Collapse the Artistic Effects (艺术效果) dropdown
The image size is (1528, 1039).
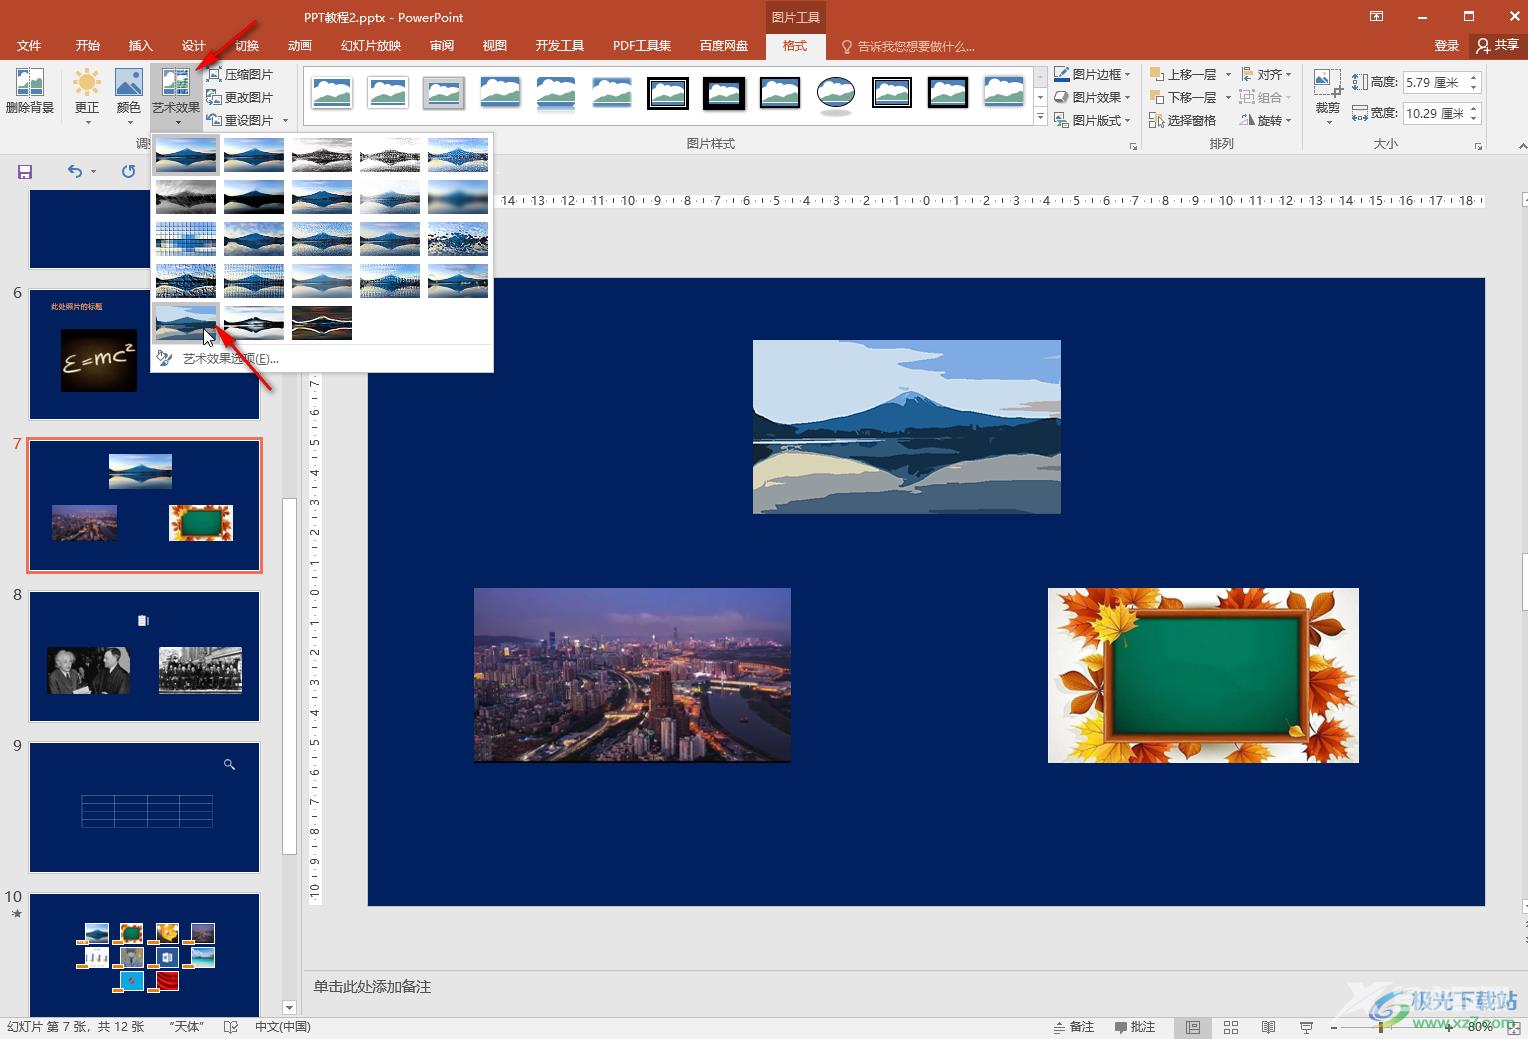pyautogui.click(x=176, y=95)
